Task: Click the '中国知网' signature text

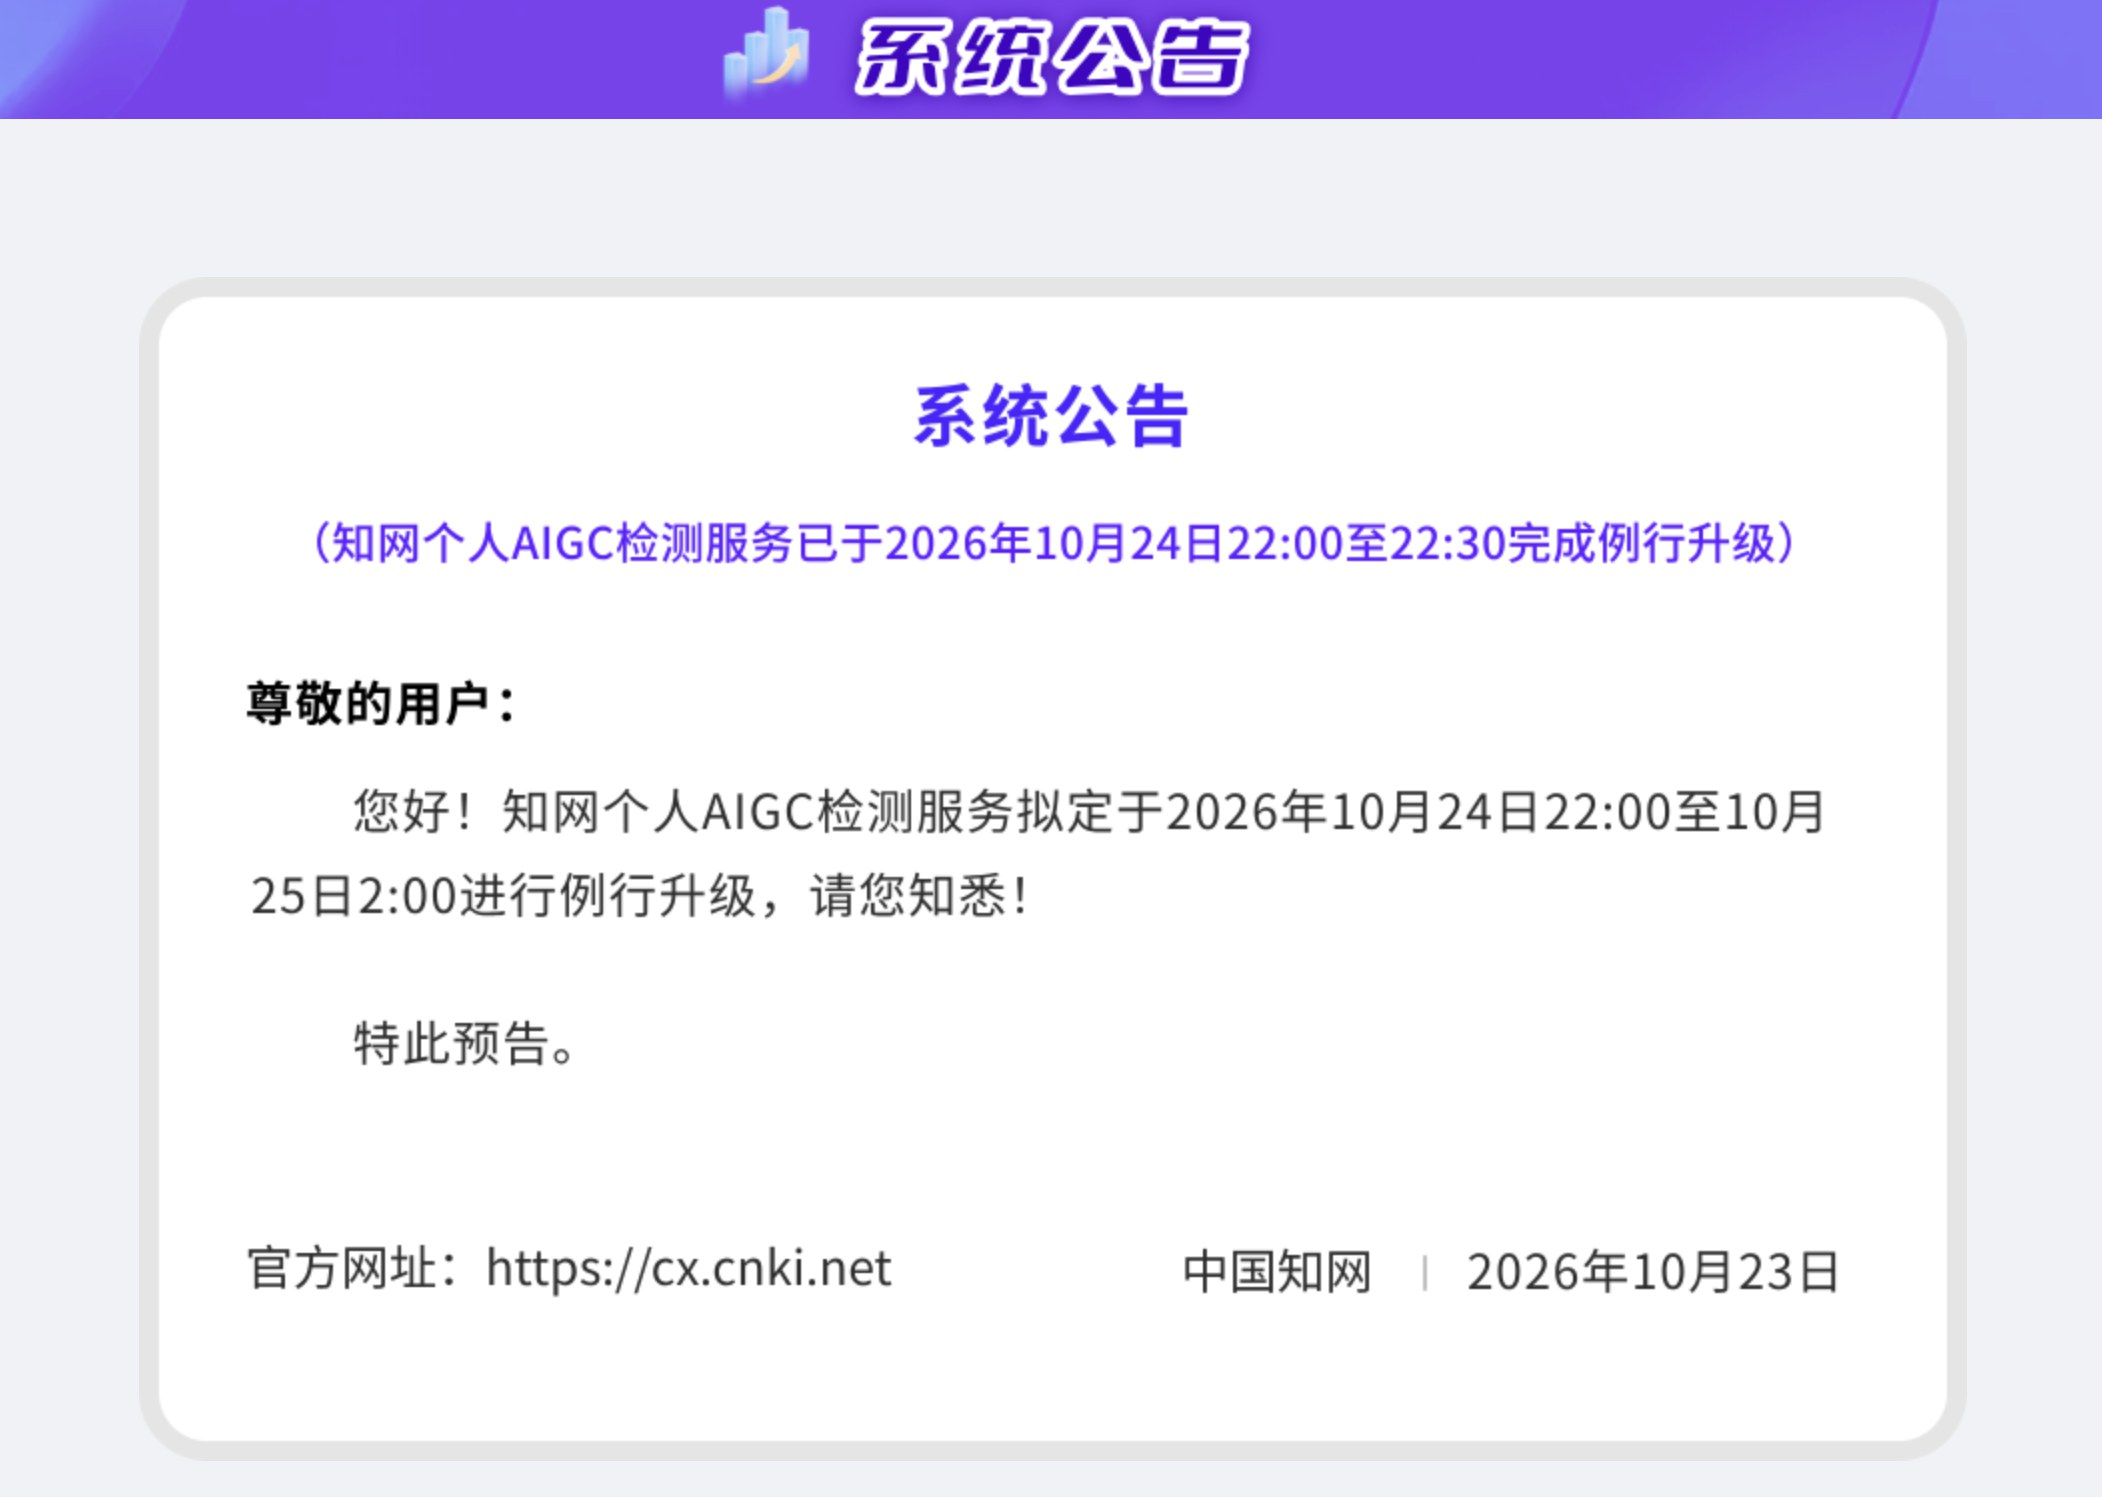Action: coord(1277,1272)
